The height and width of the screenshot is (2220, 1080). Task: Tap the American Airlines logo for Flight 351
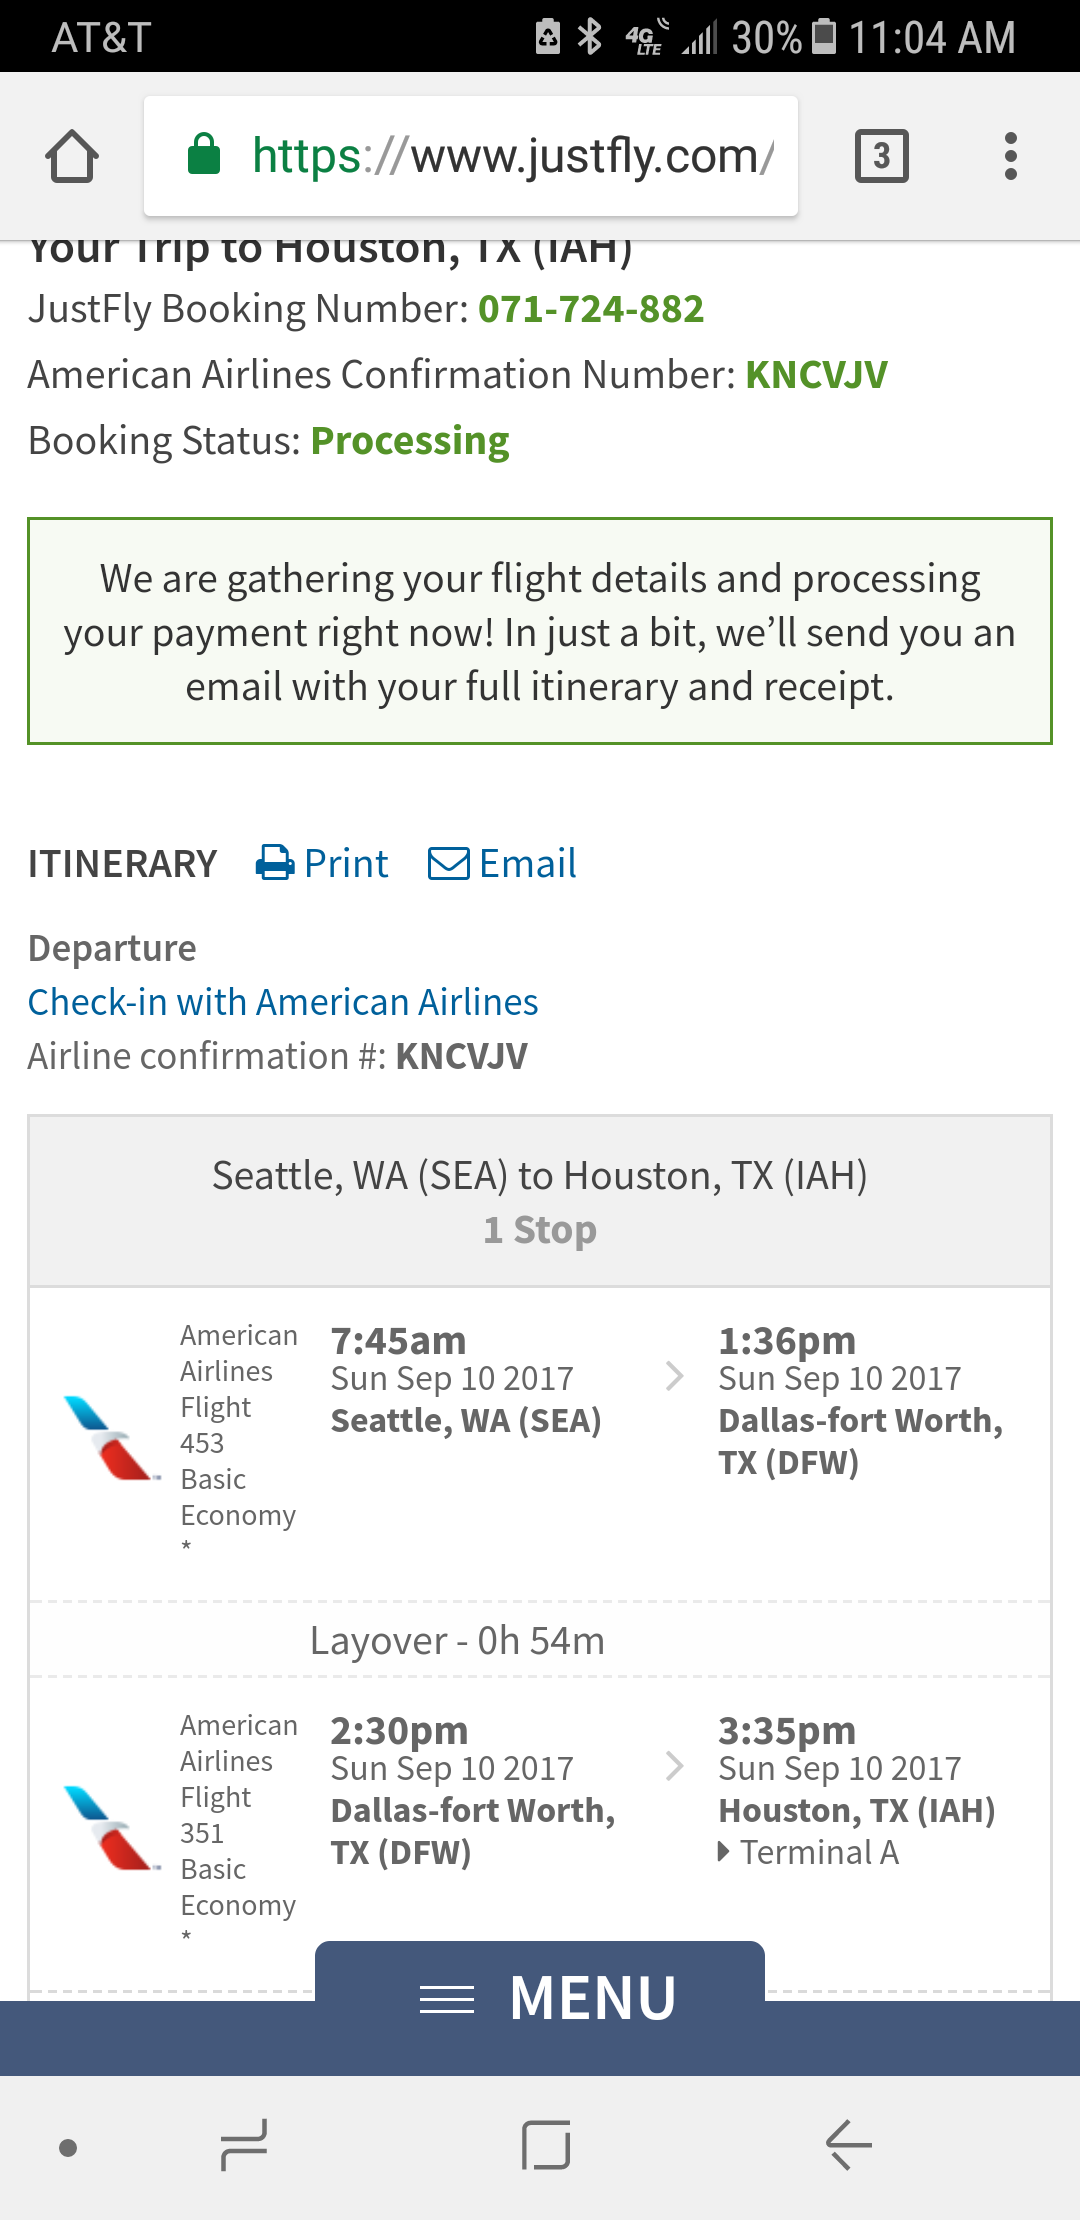pyautogui.click(x=110, y=1827)
